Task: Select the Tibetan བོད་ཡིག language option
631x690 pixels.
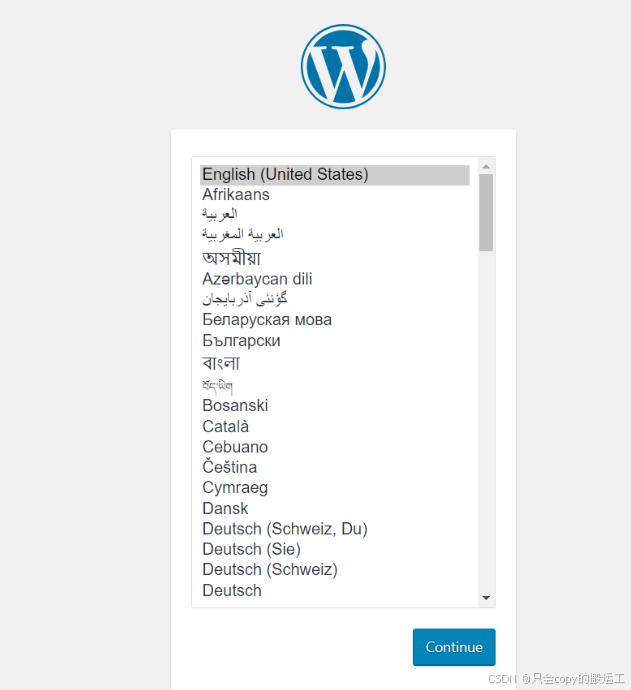Action: click(x=334, y=386)
